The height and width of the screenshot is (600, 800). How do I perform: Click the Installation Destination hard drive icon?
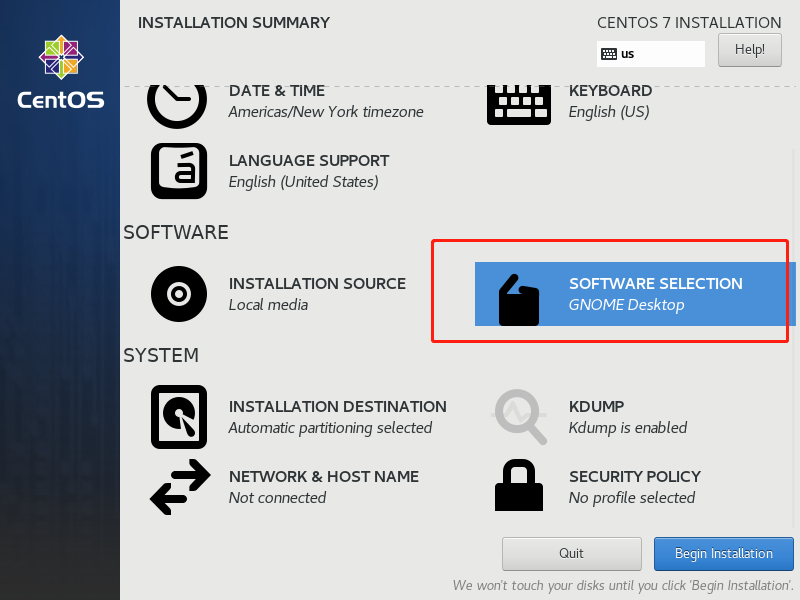click(x=179, y=417)
